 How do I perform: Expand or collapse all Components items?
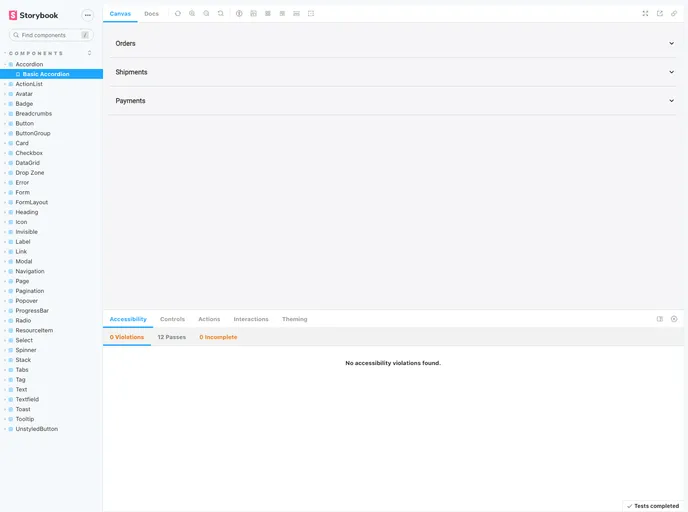point(90,53)
